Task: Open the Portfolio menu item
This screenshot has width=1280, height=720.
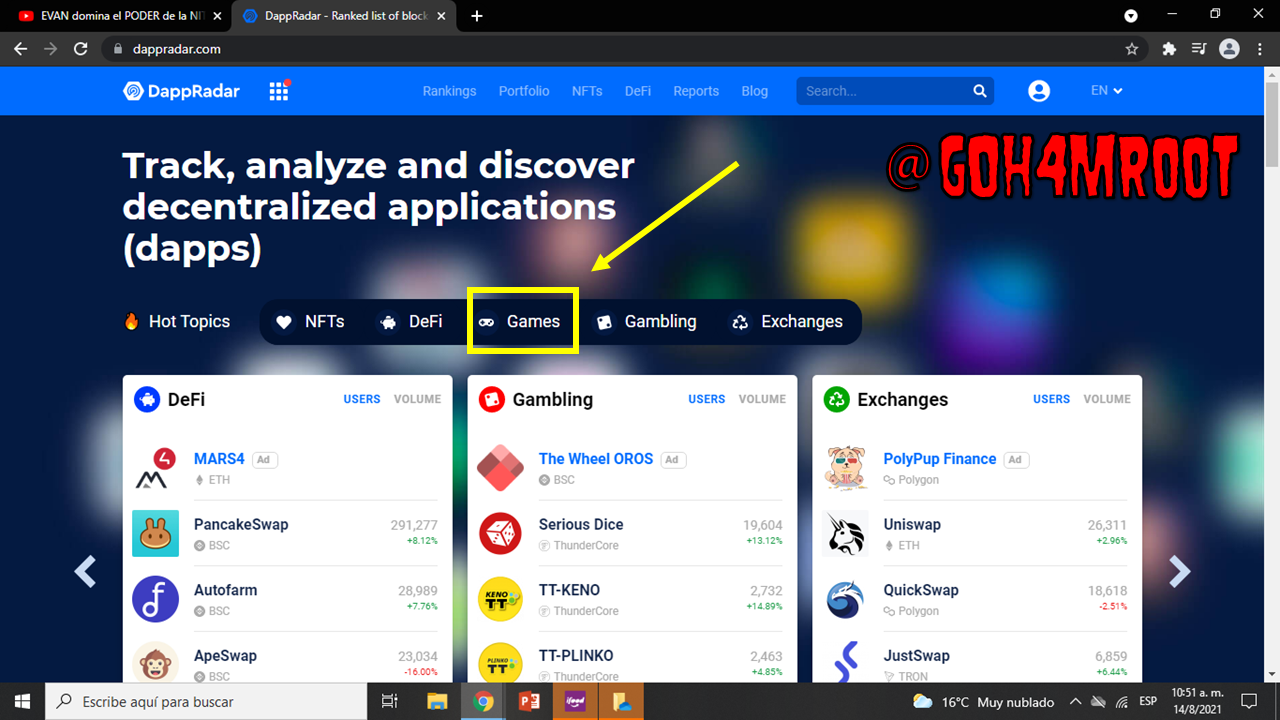Action: point(524,91)
